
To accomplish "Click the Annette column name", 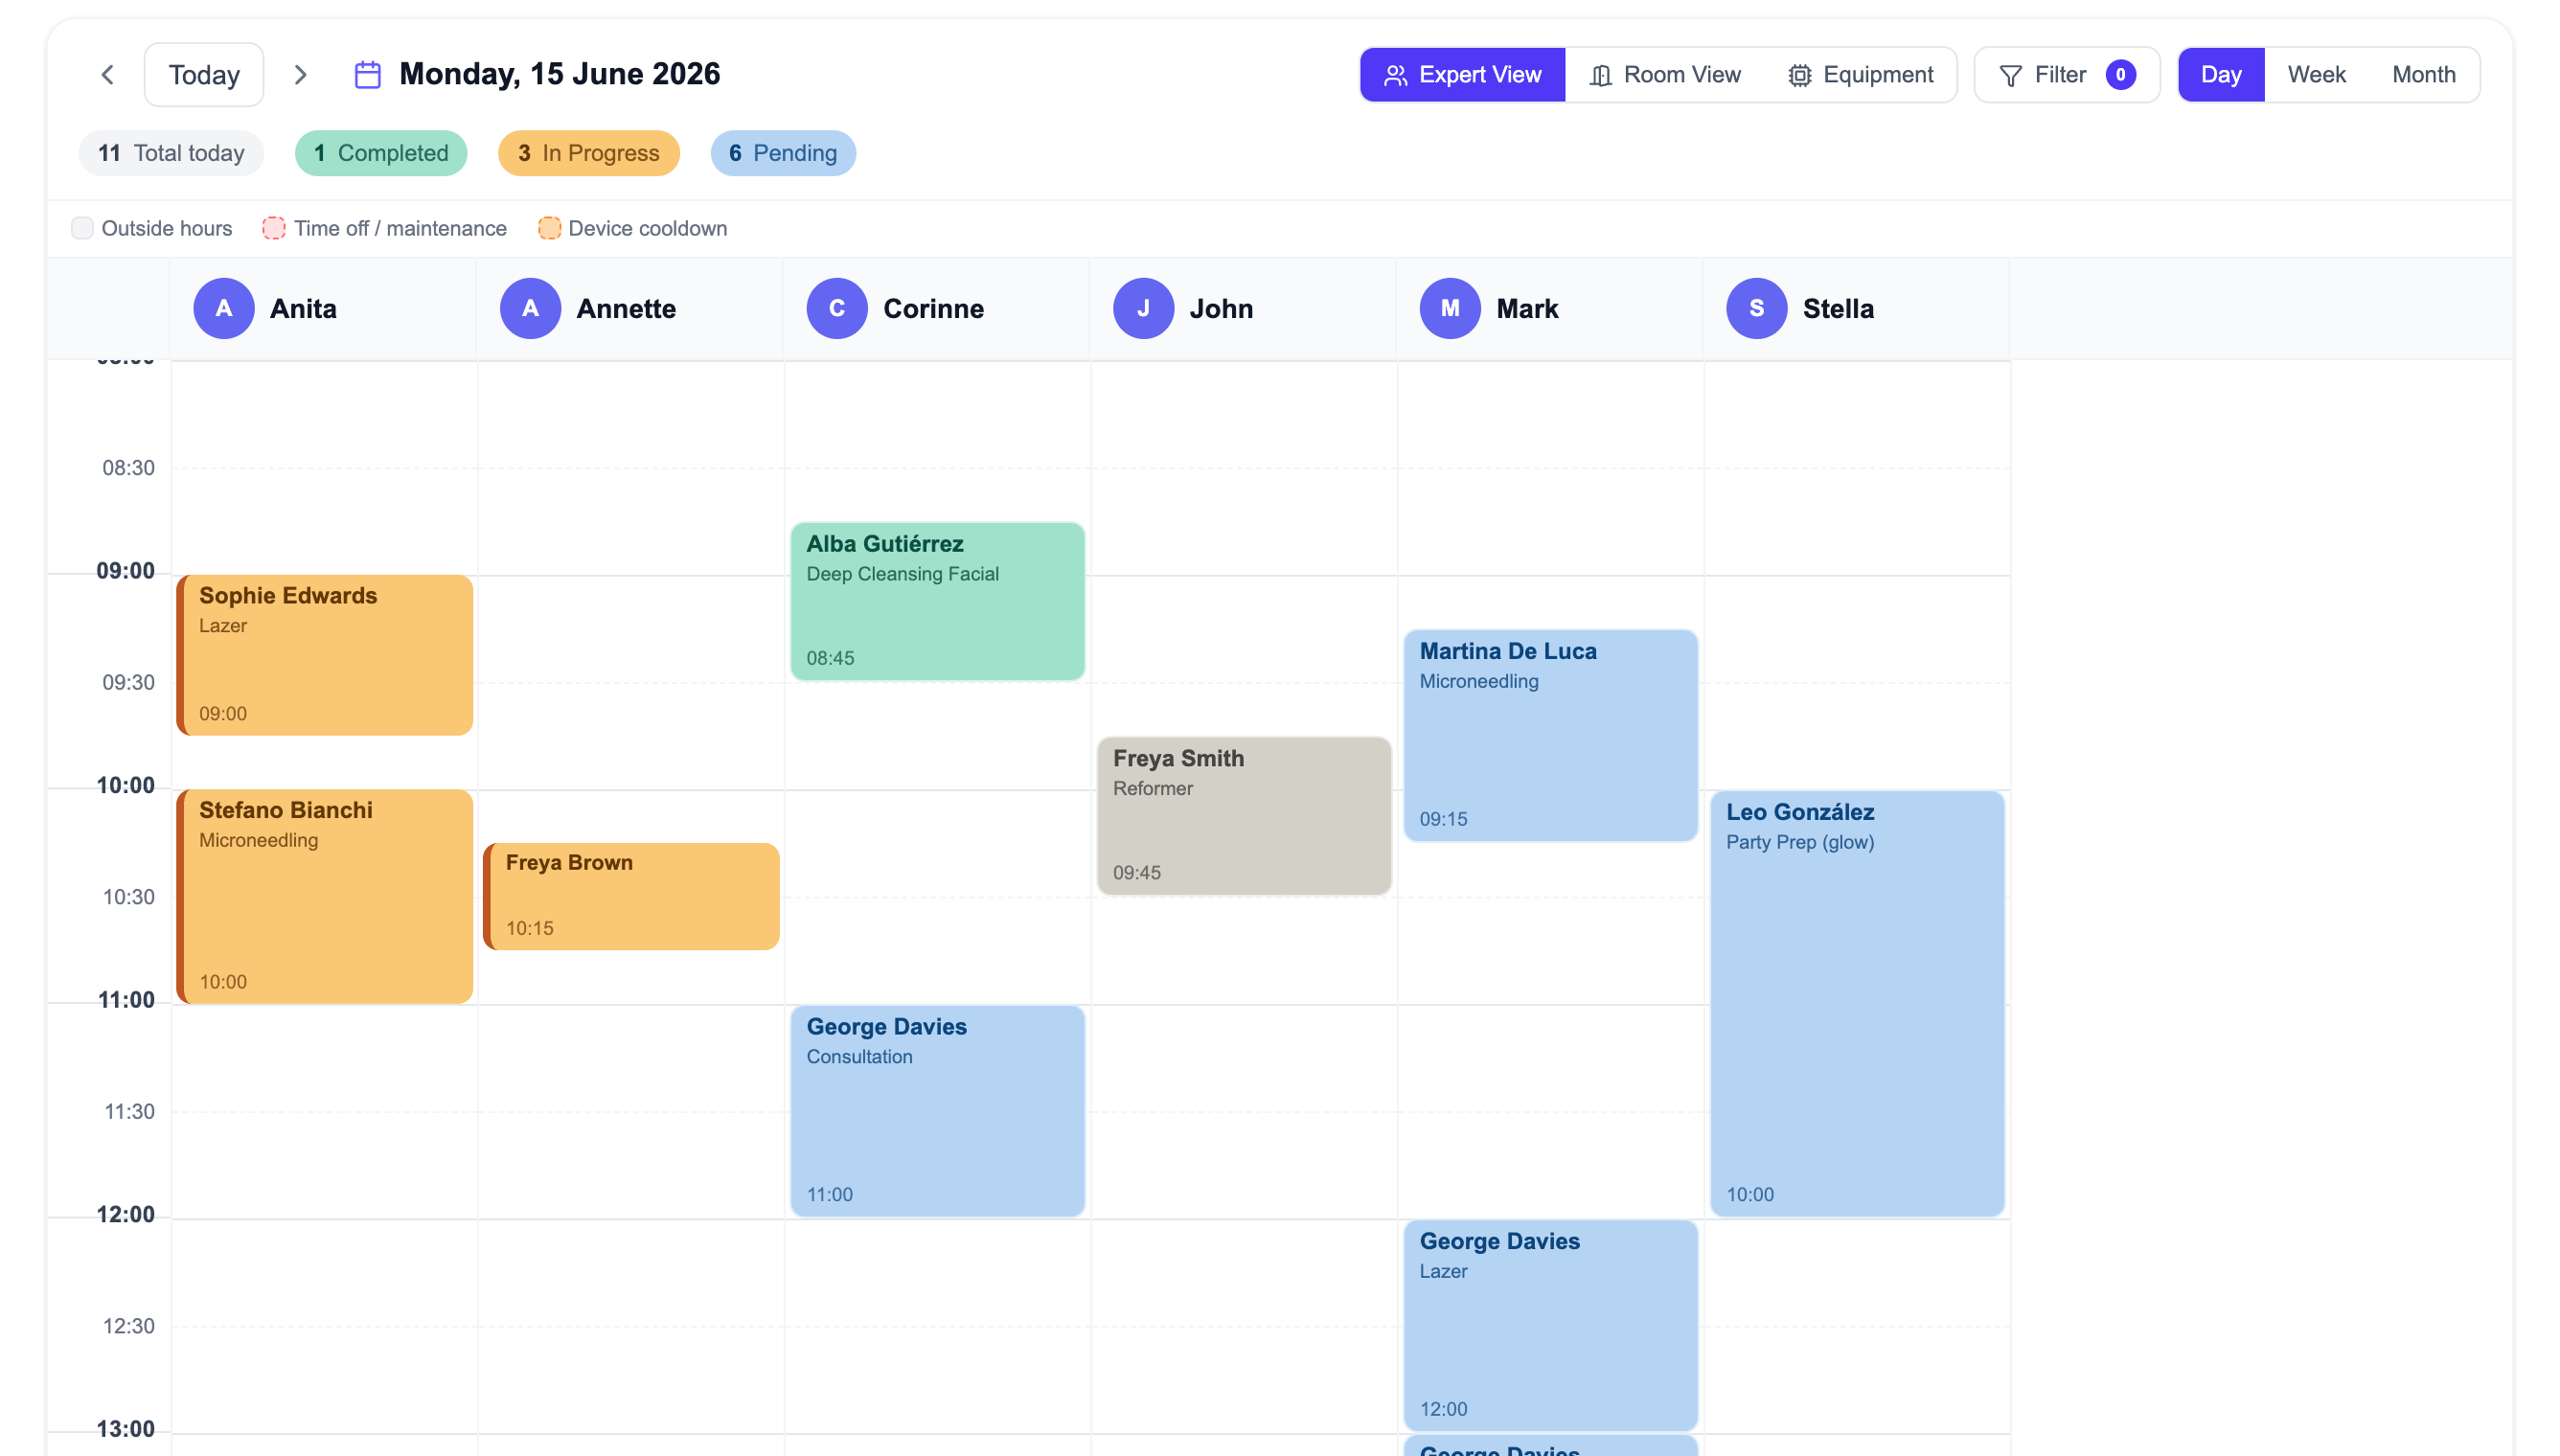I will pyautogui.click(x=626, y=308).
